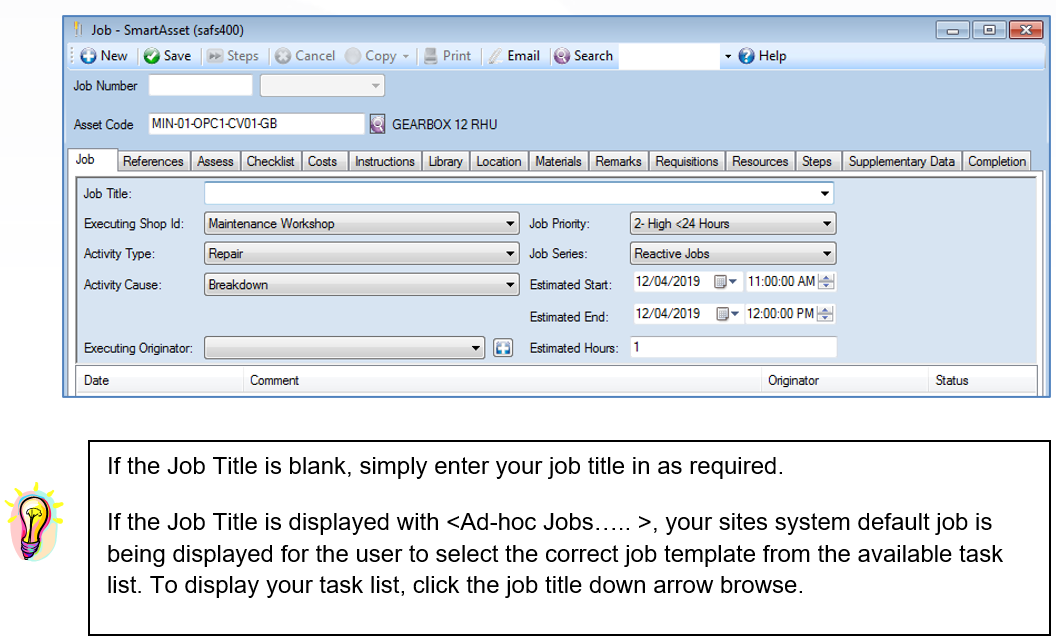Open Email from the toolbar
Screen dimensions: 1056x641
click(x=496, y=56)
